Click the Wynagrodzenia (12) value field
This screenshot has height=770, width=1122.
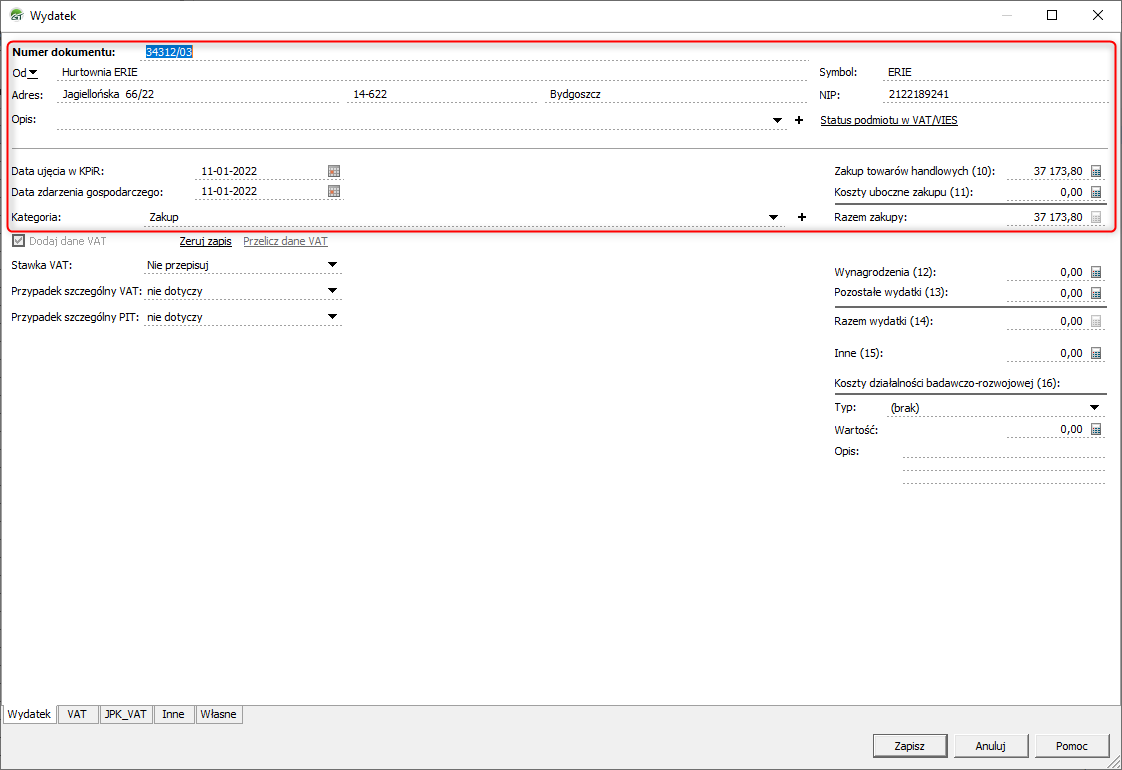[1047, 272]
